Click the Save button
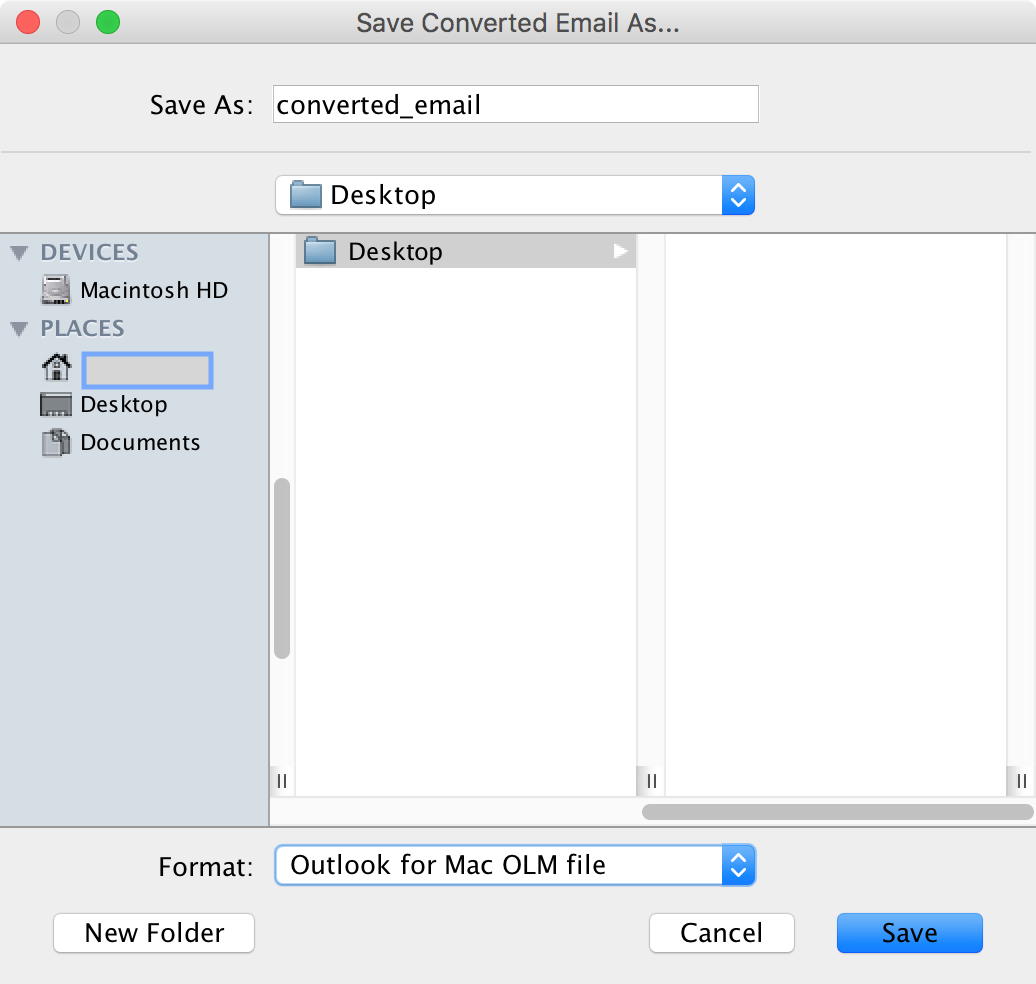 tap(909, 933)
